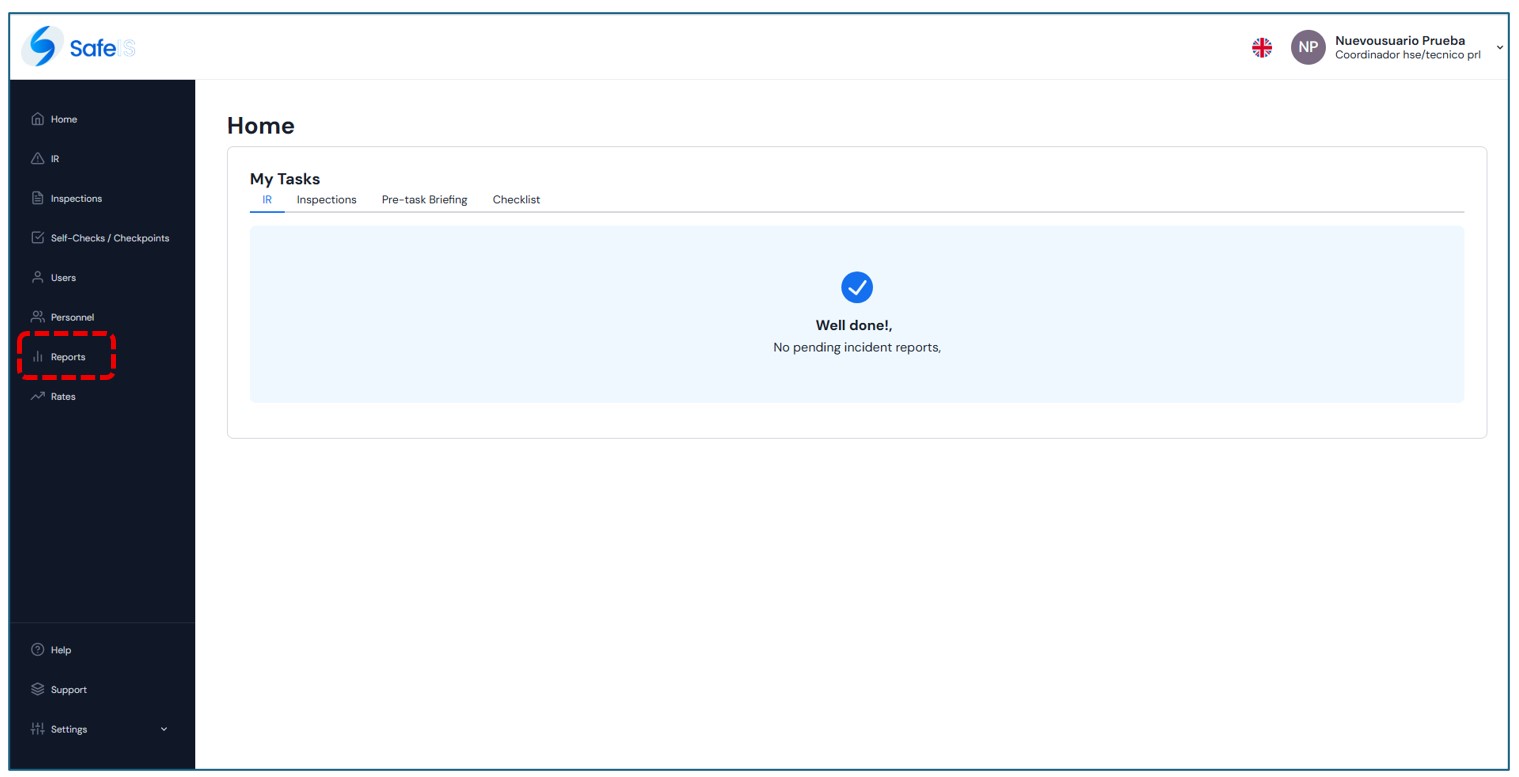Switch to the Pre-task Briefing tab
Viewport: 1519px width, 777px height.
click(x=424, y=200)
